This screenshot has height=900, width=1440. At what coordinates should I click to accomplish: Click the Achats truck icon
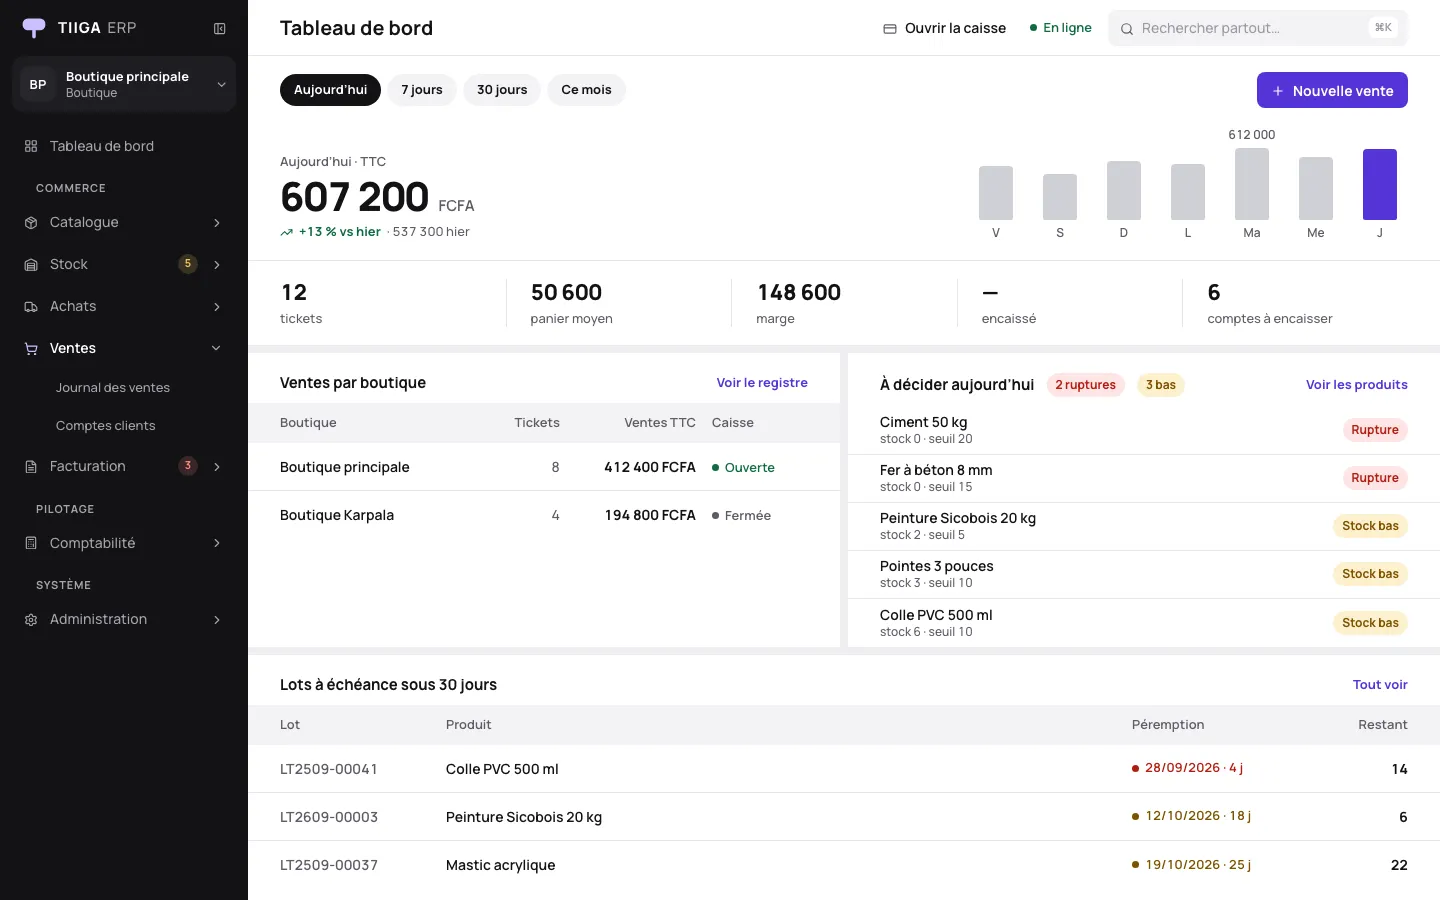pos(31,306)
